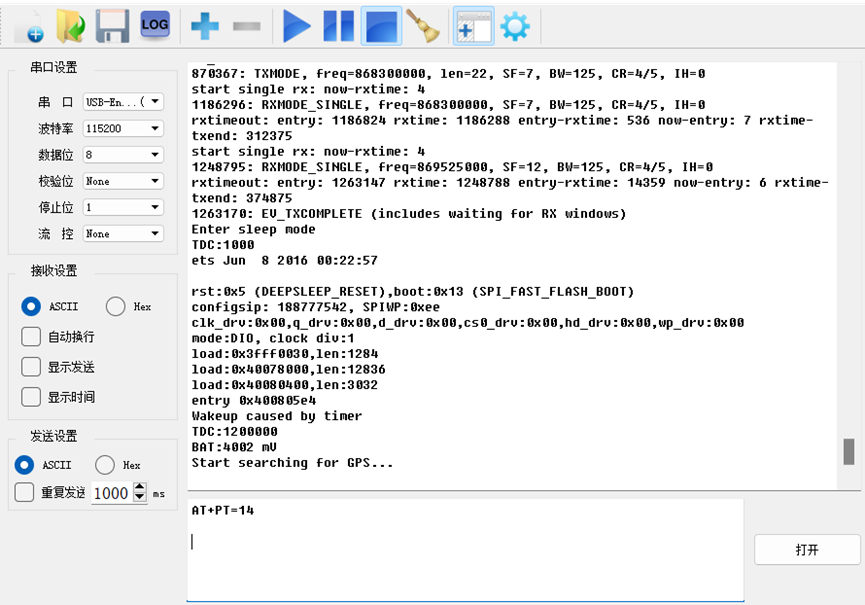Click the 1000 ms resend interval field
This screenshot has height=605, width=865.
(x=113, y=492)
